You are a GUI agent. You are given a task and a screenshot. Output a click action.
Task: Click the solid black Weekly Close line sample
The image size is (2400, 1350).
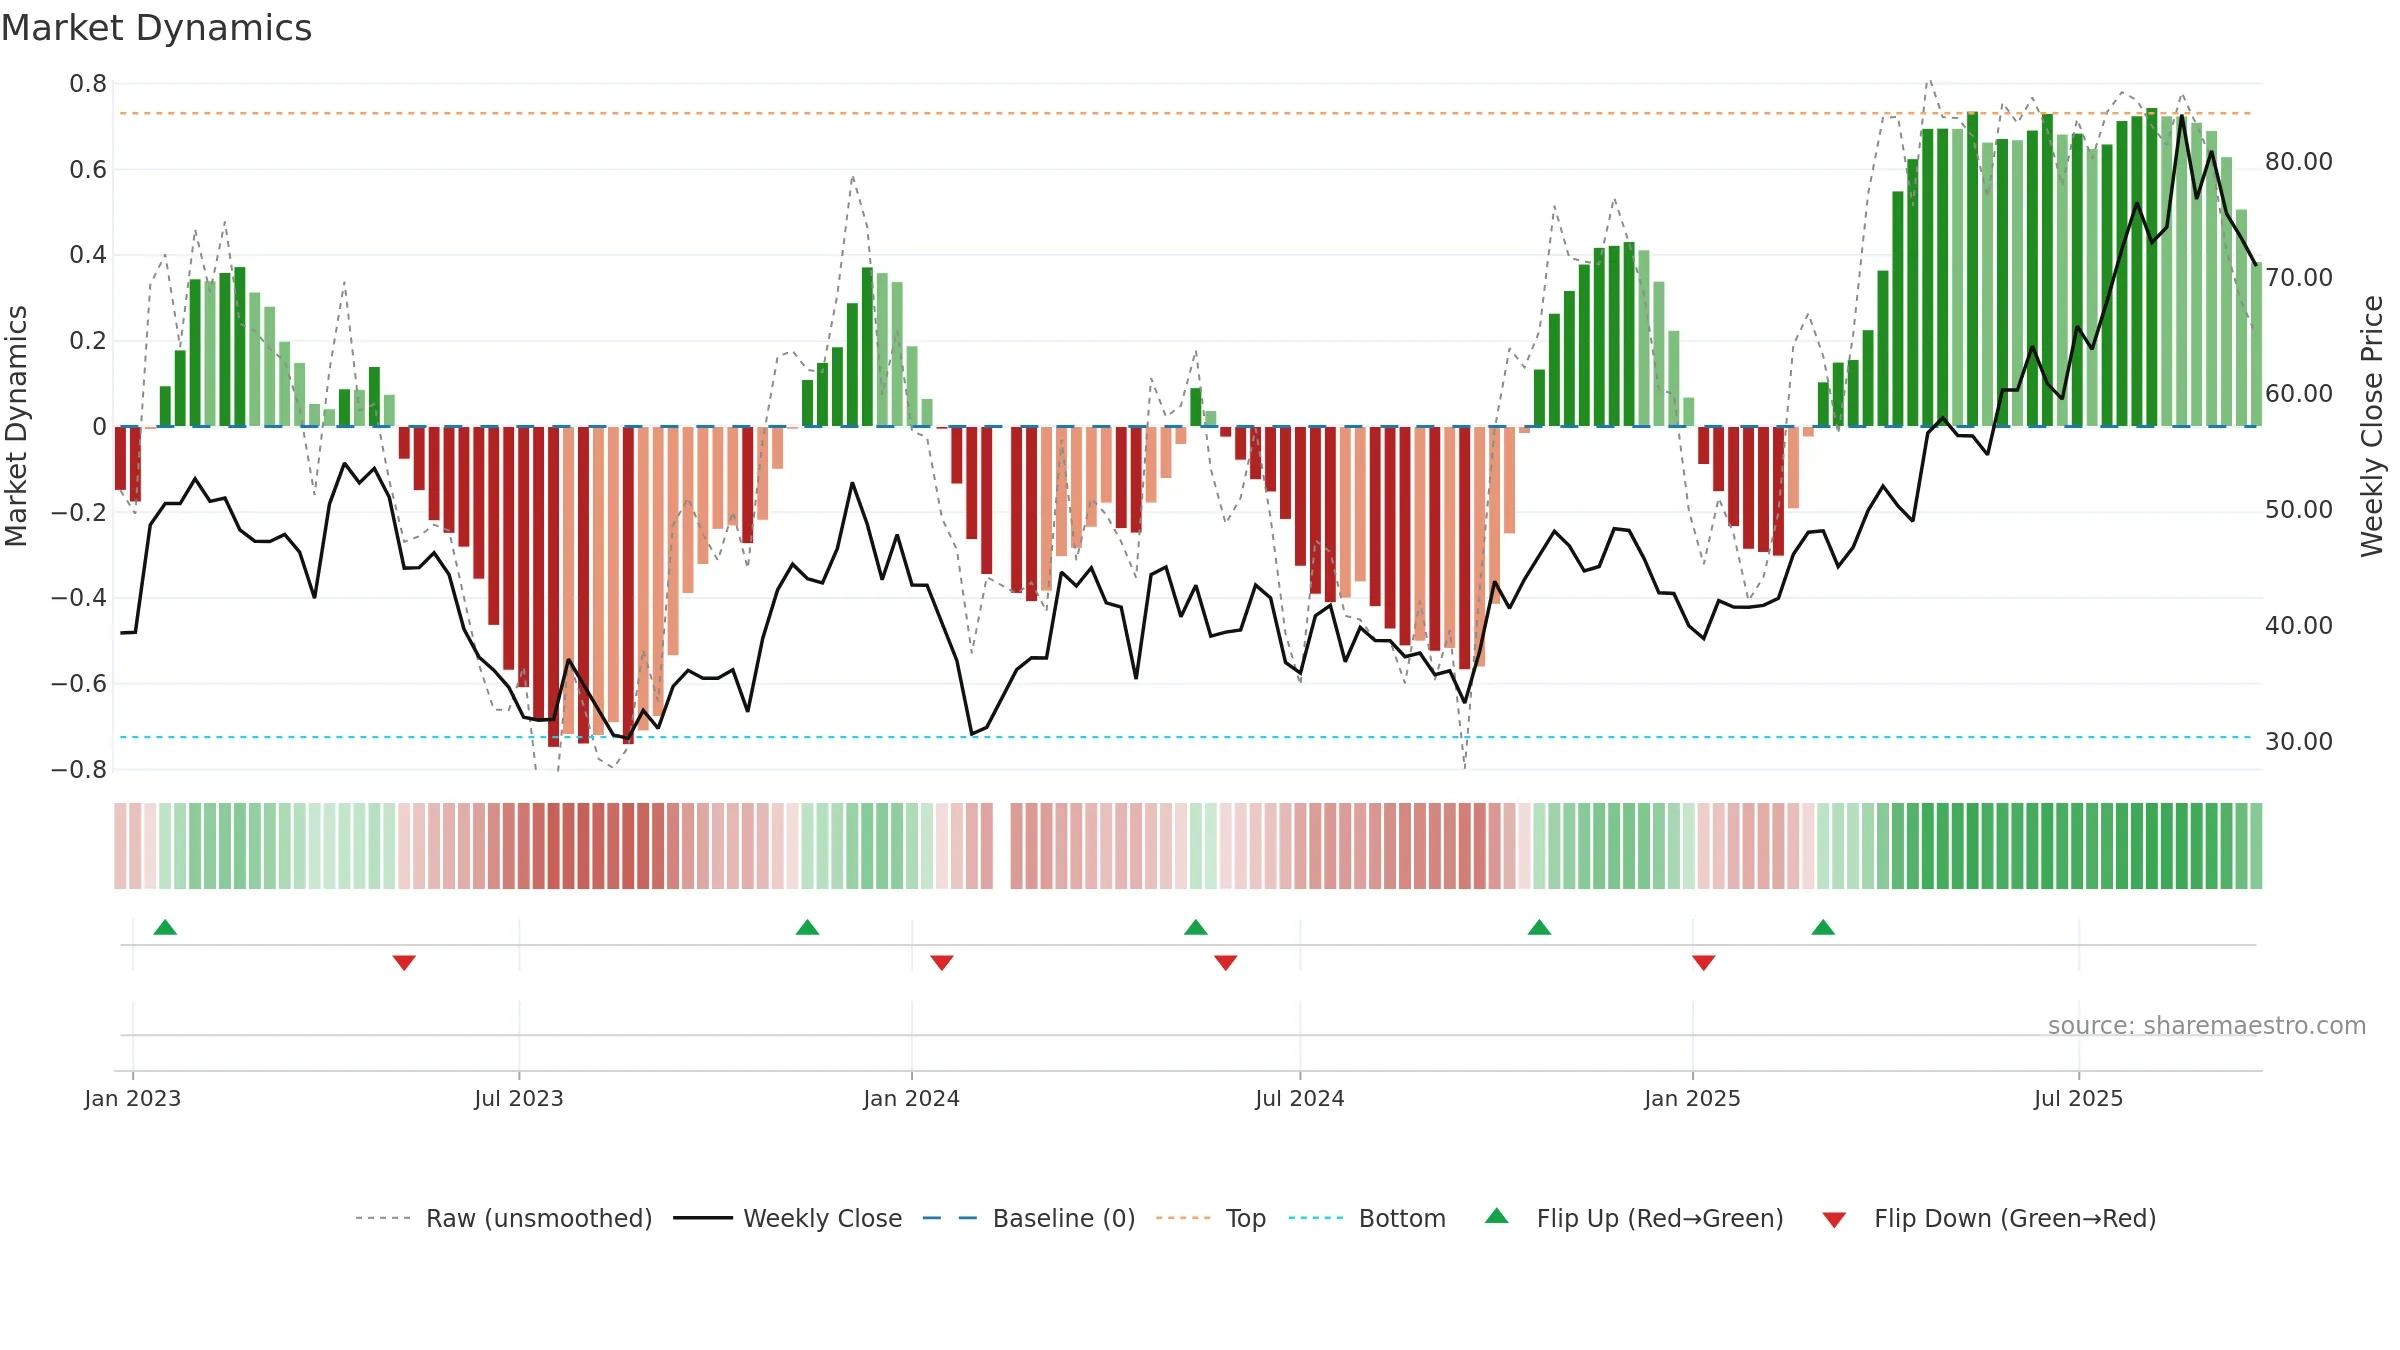point(702,1218)
